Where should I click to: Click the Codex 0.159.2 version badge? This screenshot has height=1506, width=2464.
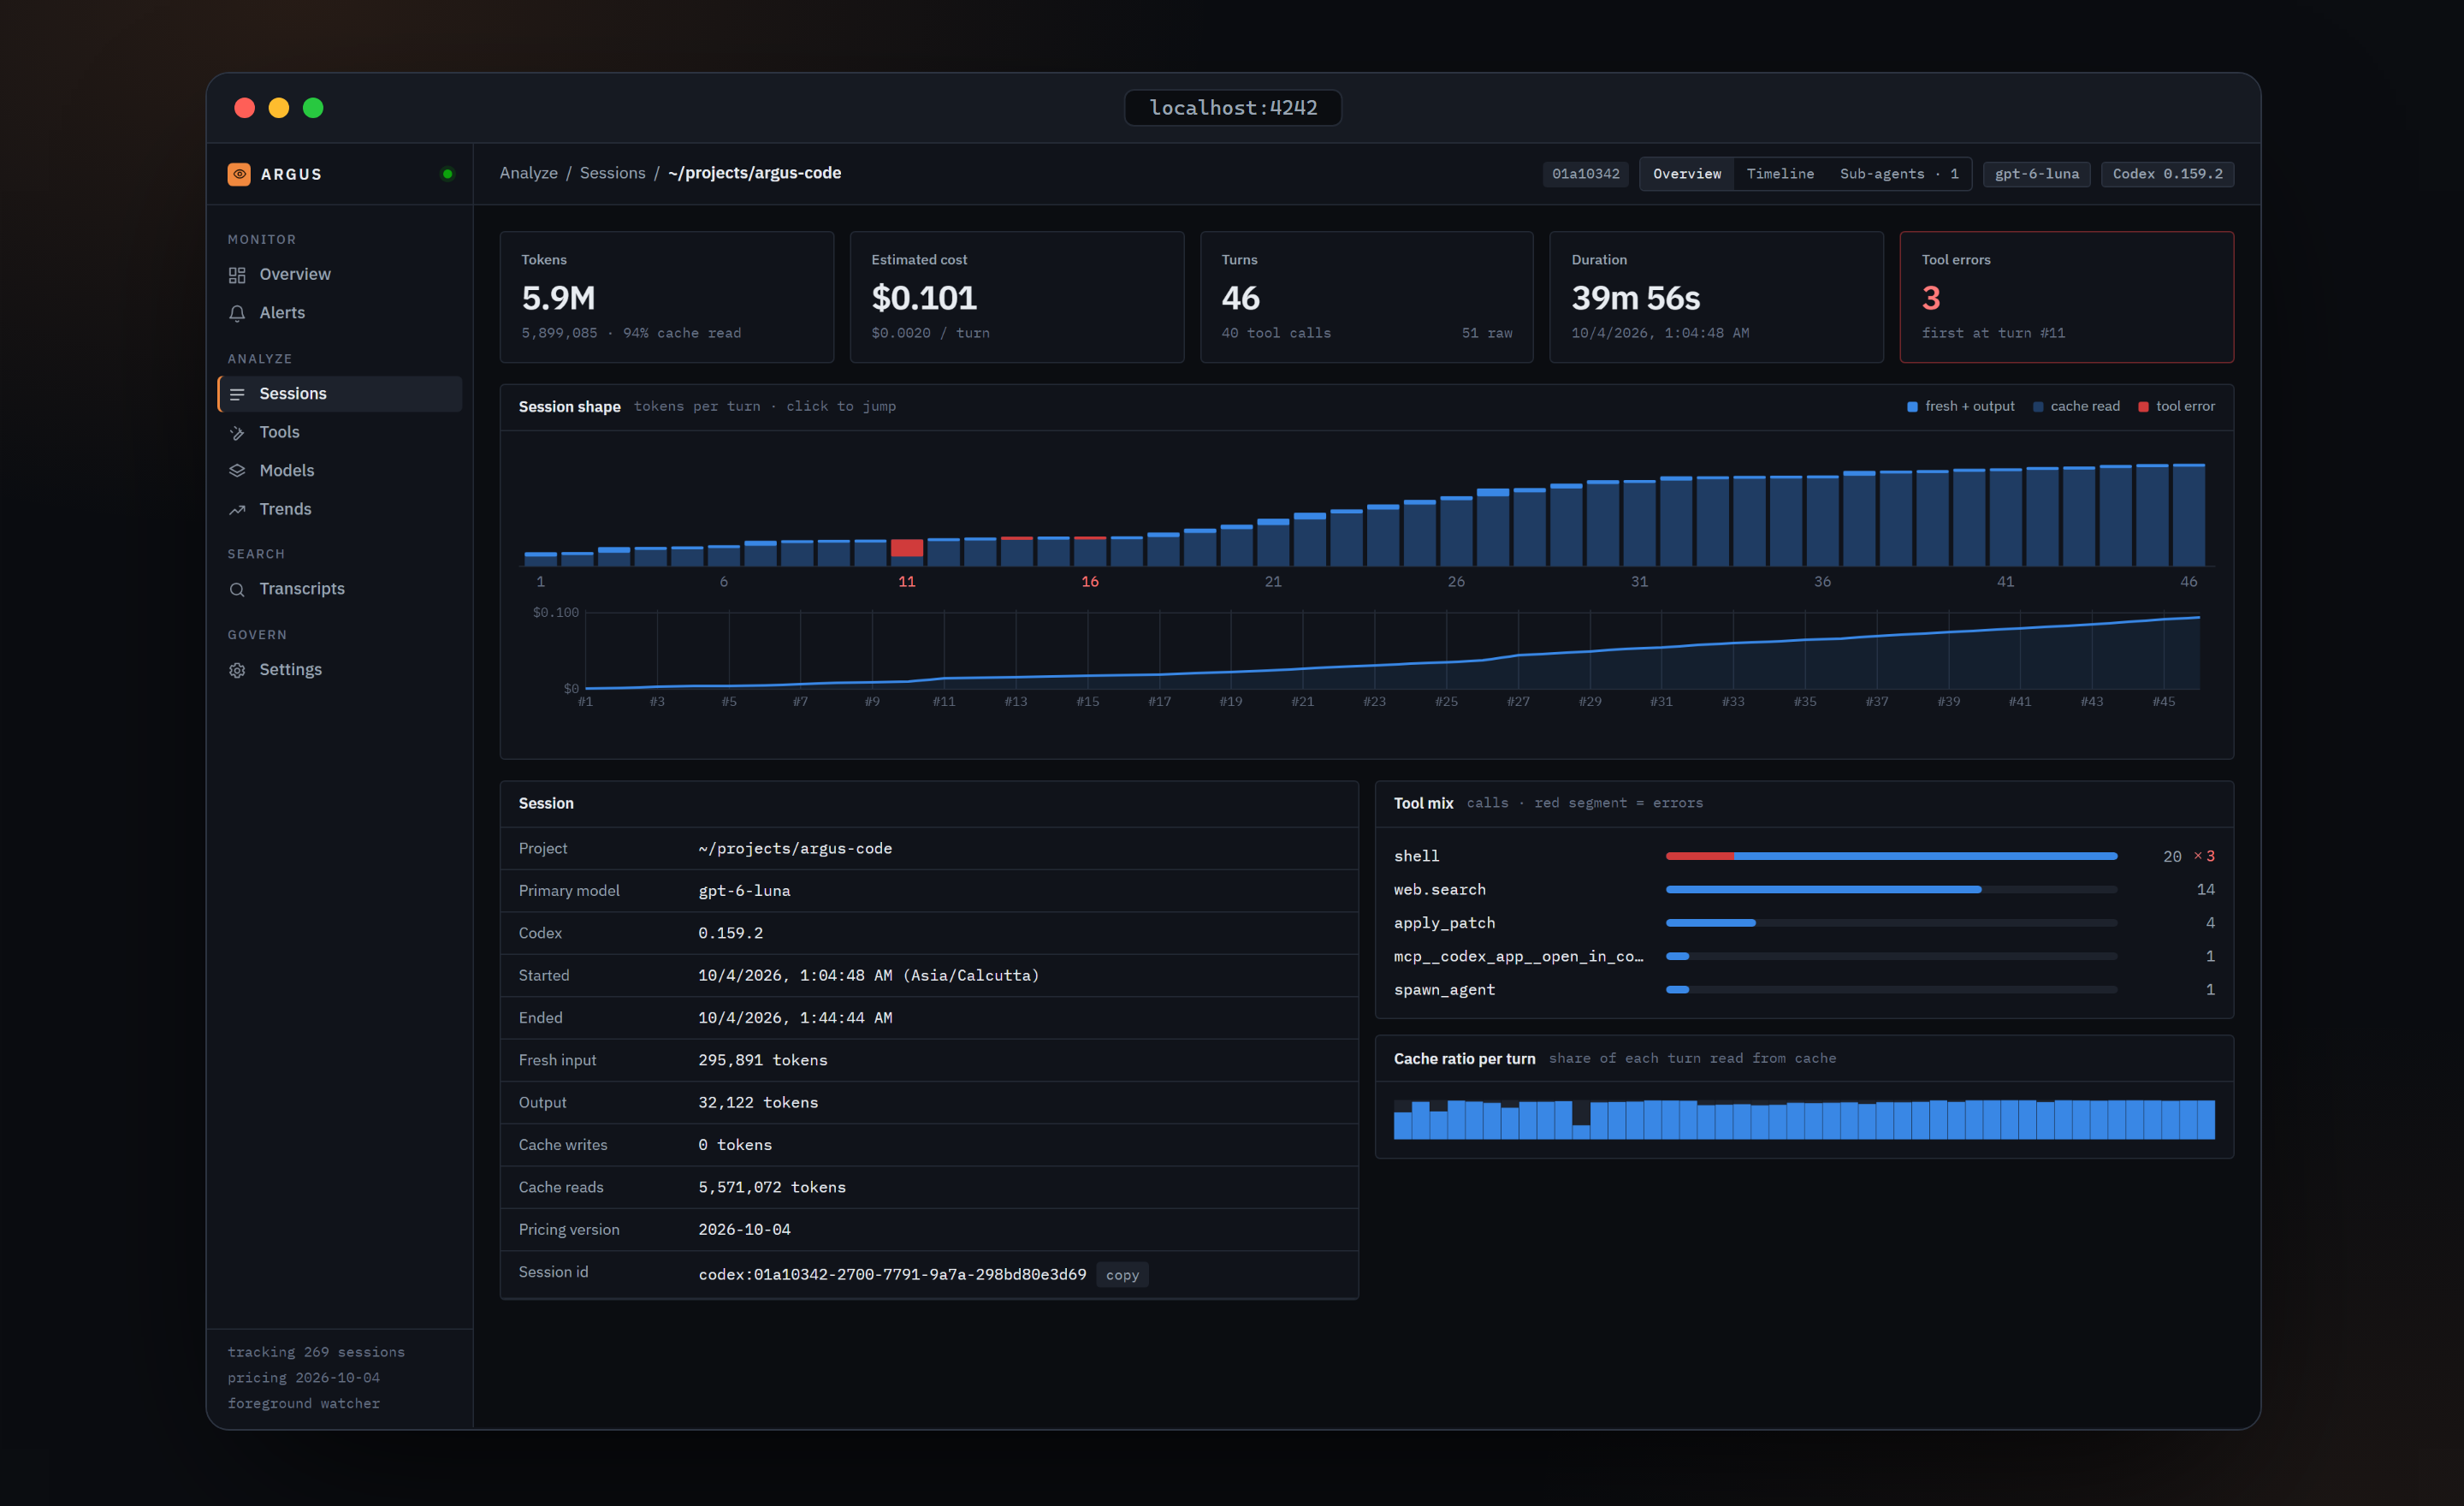2167,174
